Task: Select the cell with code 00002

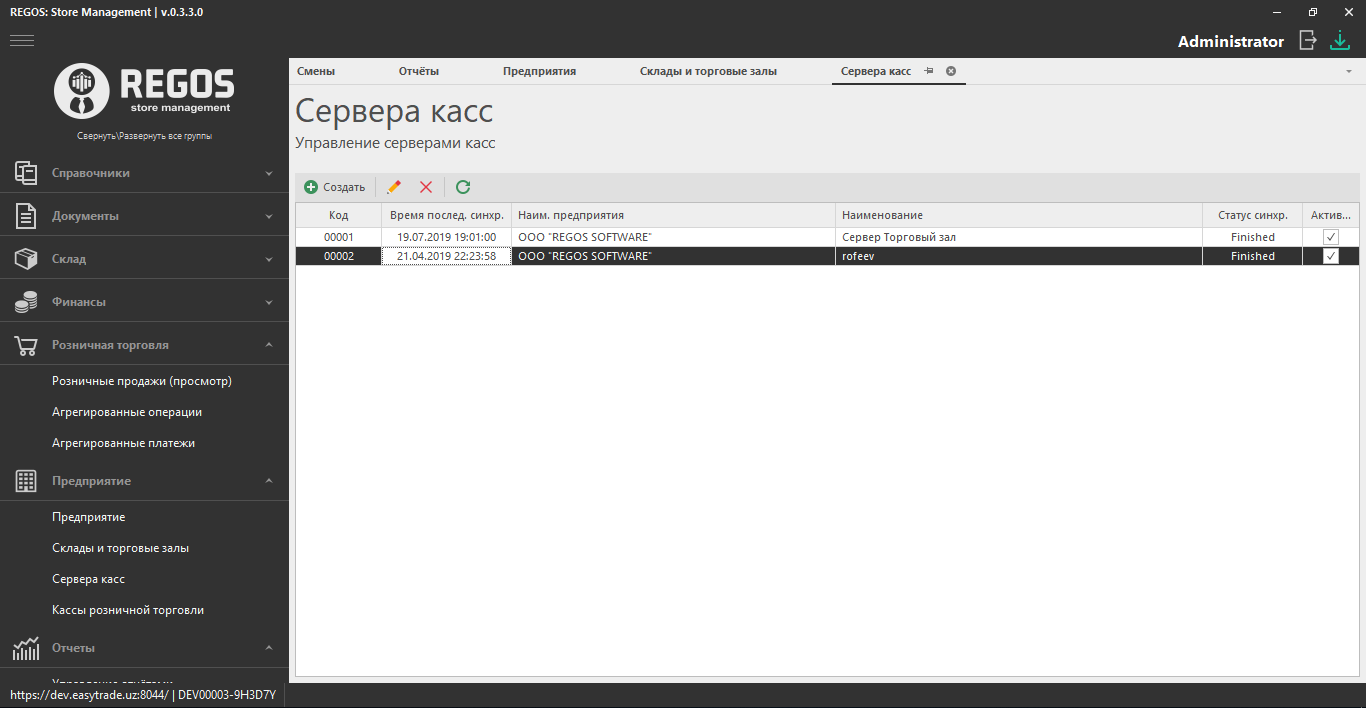Action: coord(339,256)
